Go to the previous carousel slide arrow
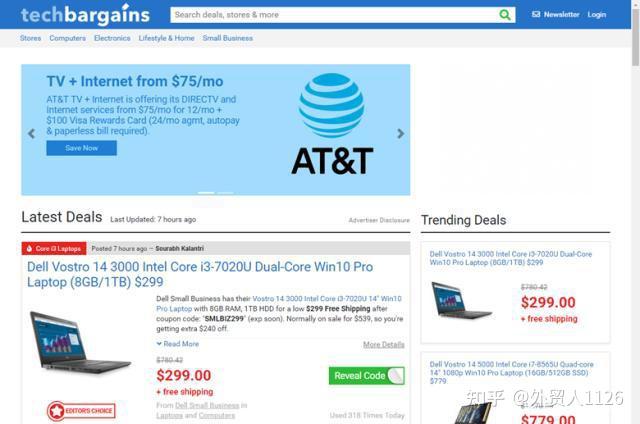640x424 pixels. pyautogui.click(x=31, y=133)
